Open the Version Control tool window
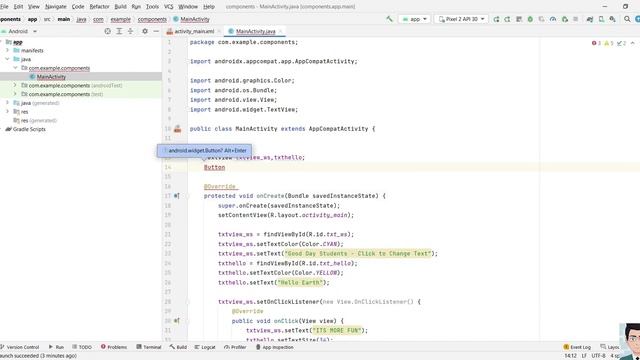The image size is (640, 360). (x=20, y=347)
